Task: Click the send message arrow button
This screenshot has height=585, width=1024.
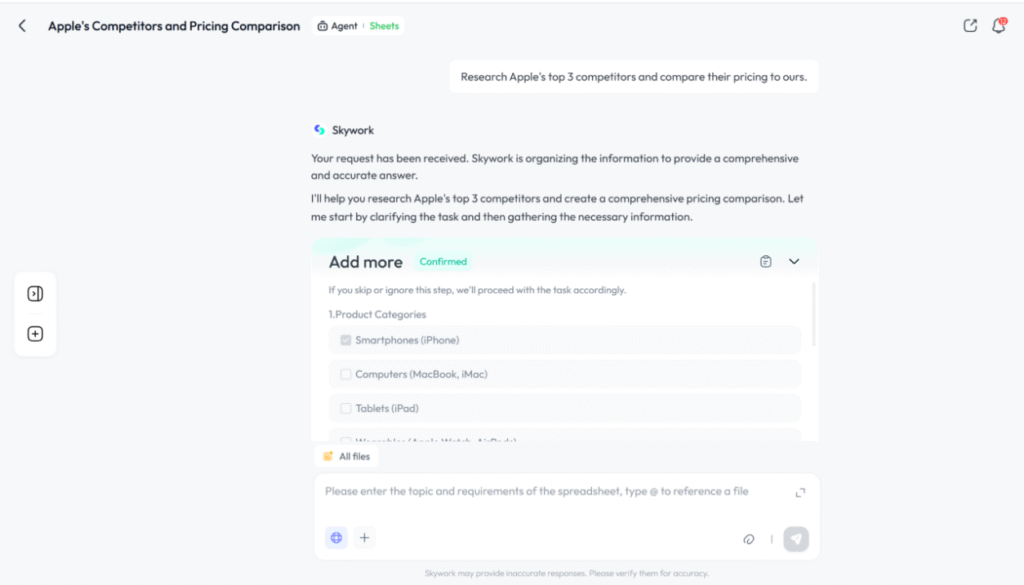Action: [796, 539]
